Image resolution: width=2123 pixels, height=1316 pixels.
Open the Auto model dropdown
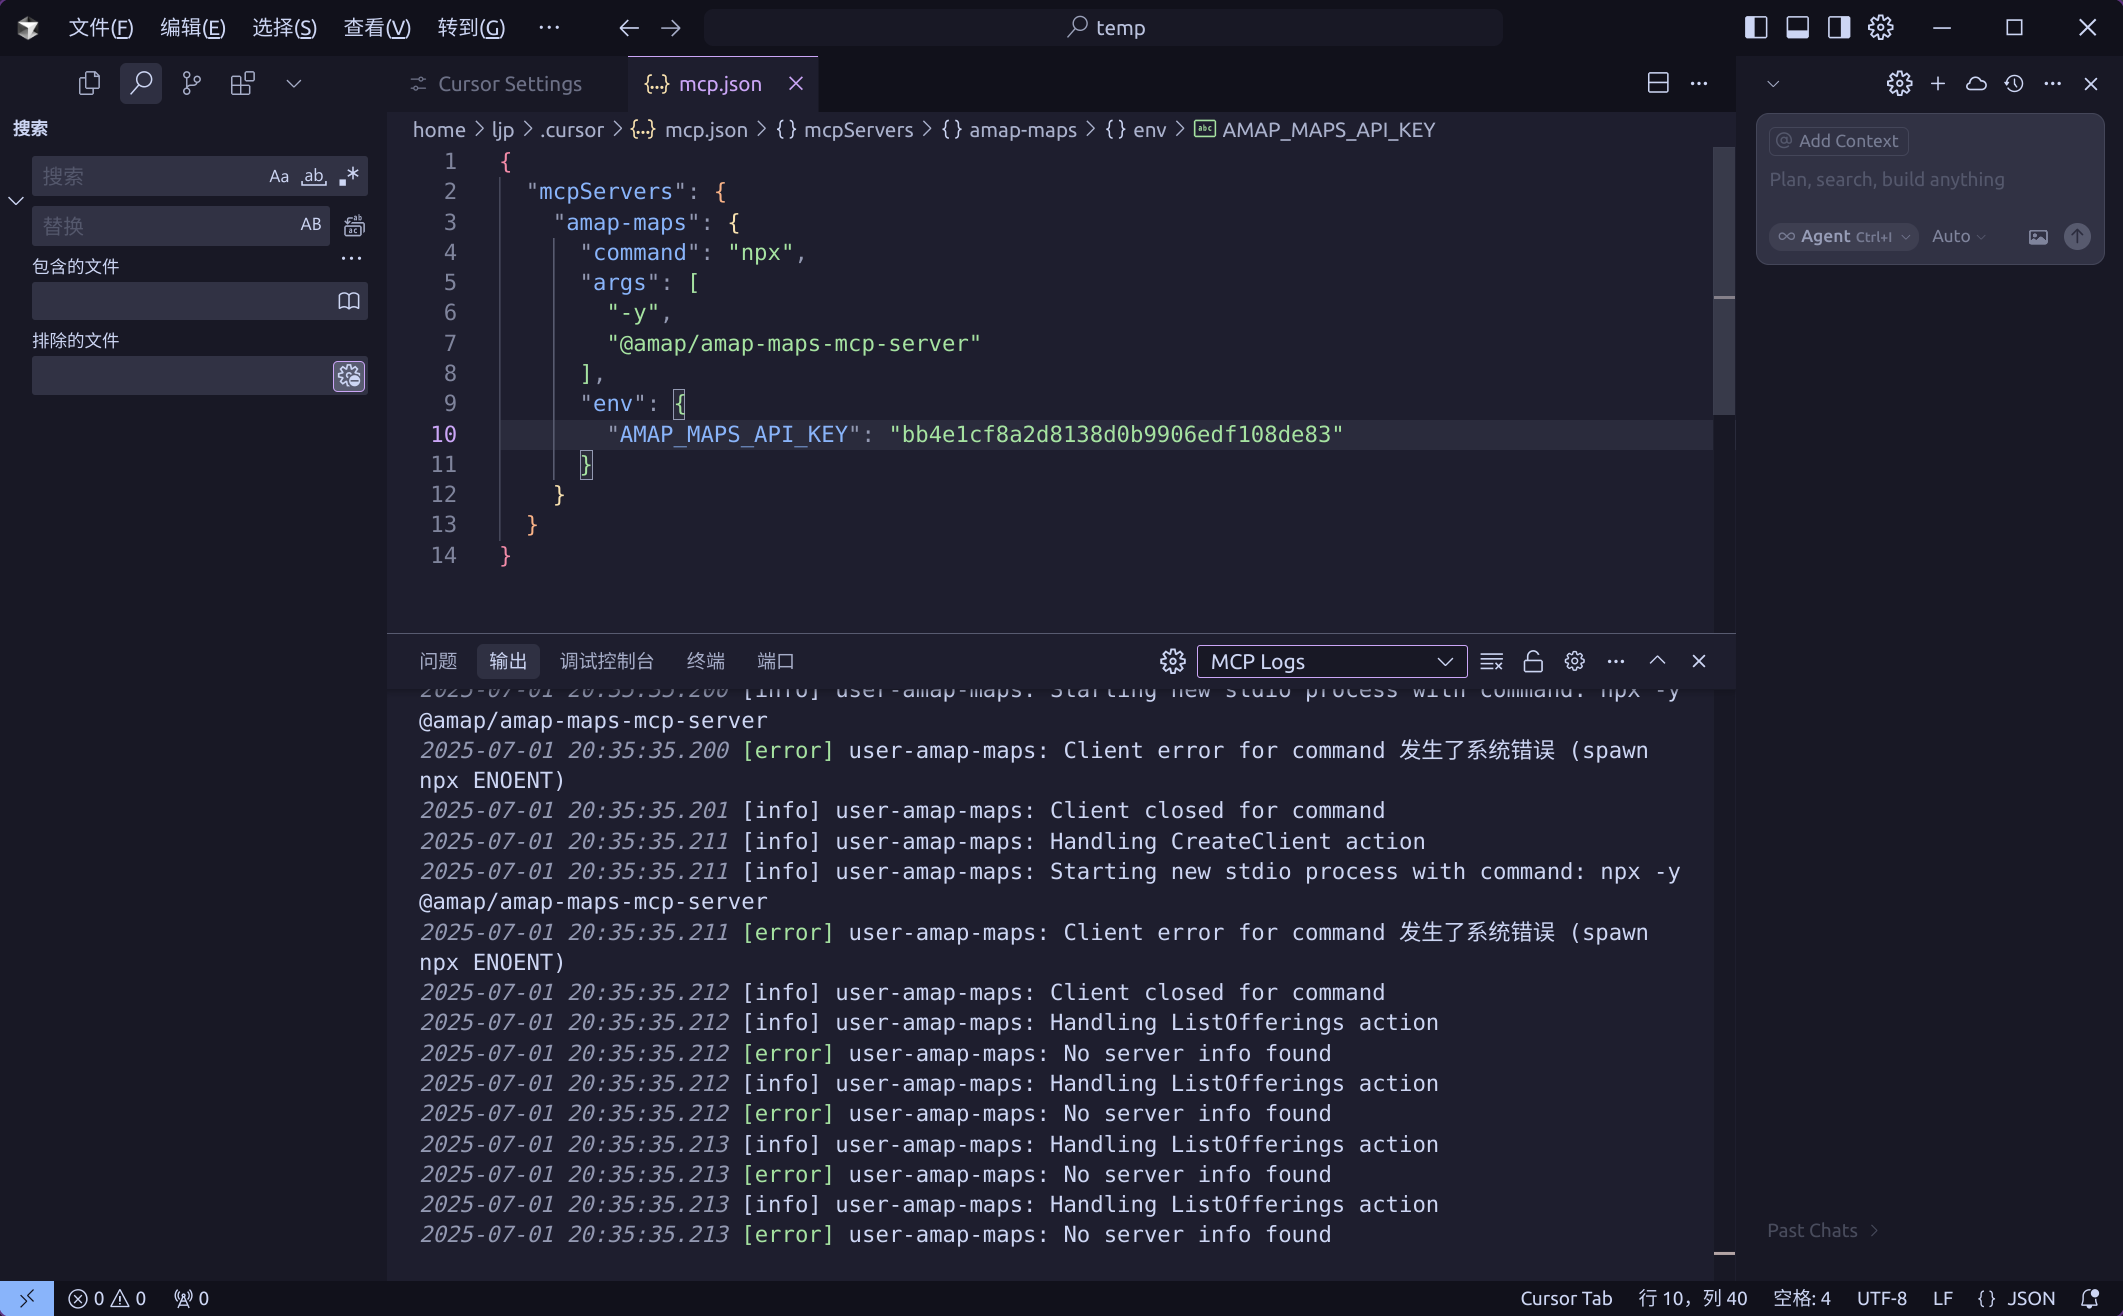[x=1957, y=237]
